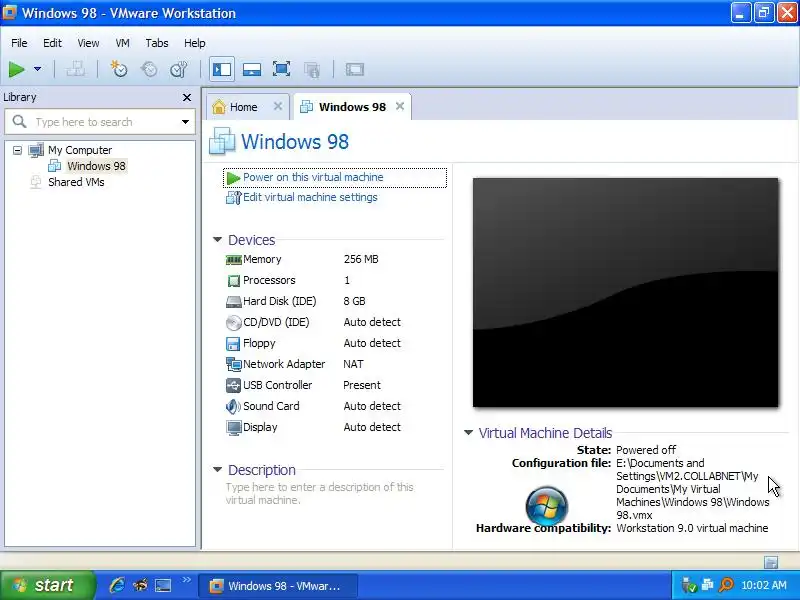This screenshot has height=600, width=800.
Task: Click the black VM screen preview
Action: coord(626,292)
